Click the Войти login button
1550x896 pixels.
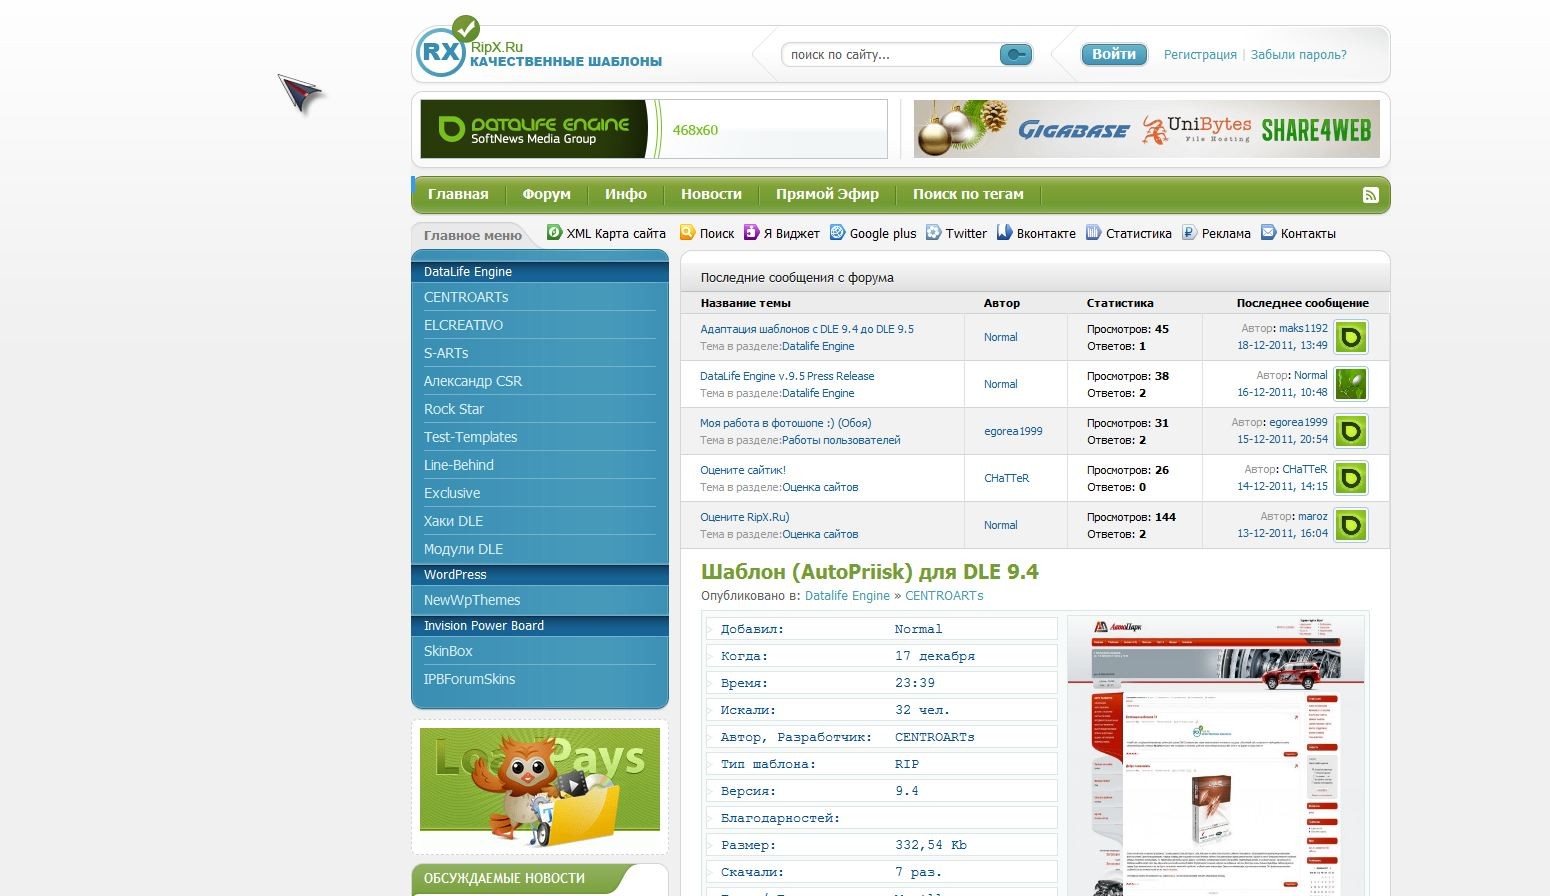(1114, 54)
